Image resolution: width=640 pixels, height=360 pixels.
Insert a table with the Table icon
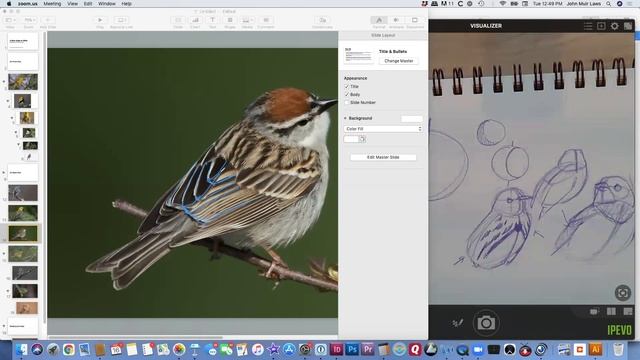click(x=178, y=20)
